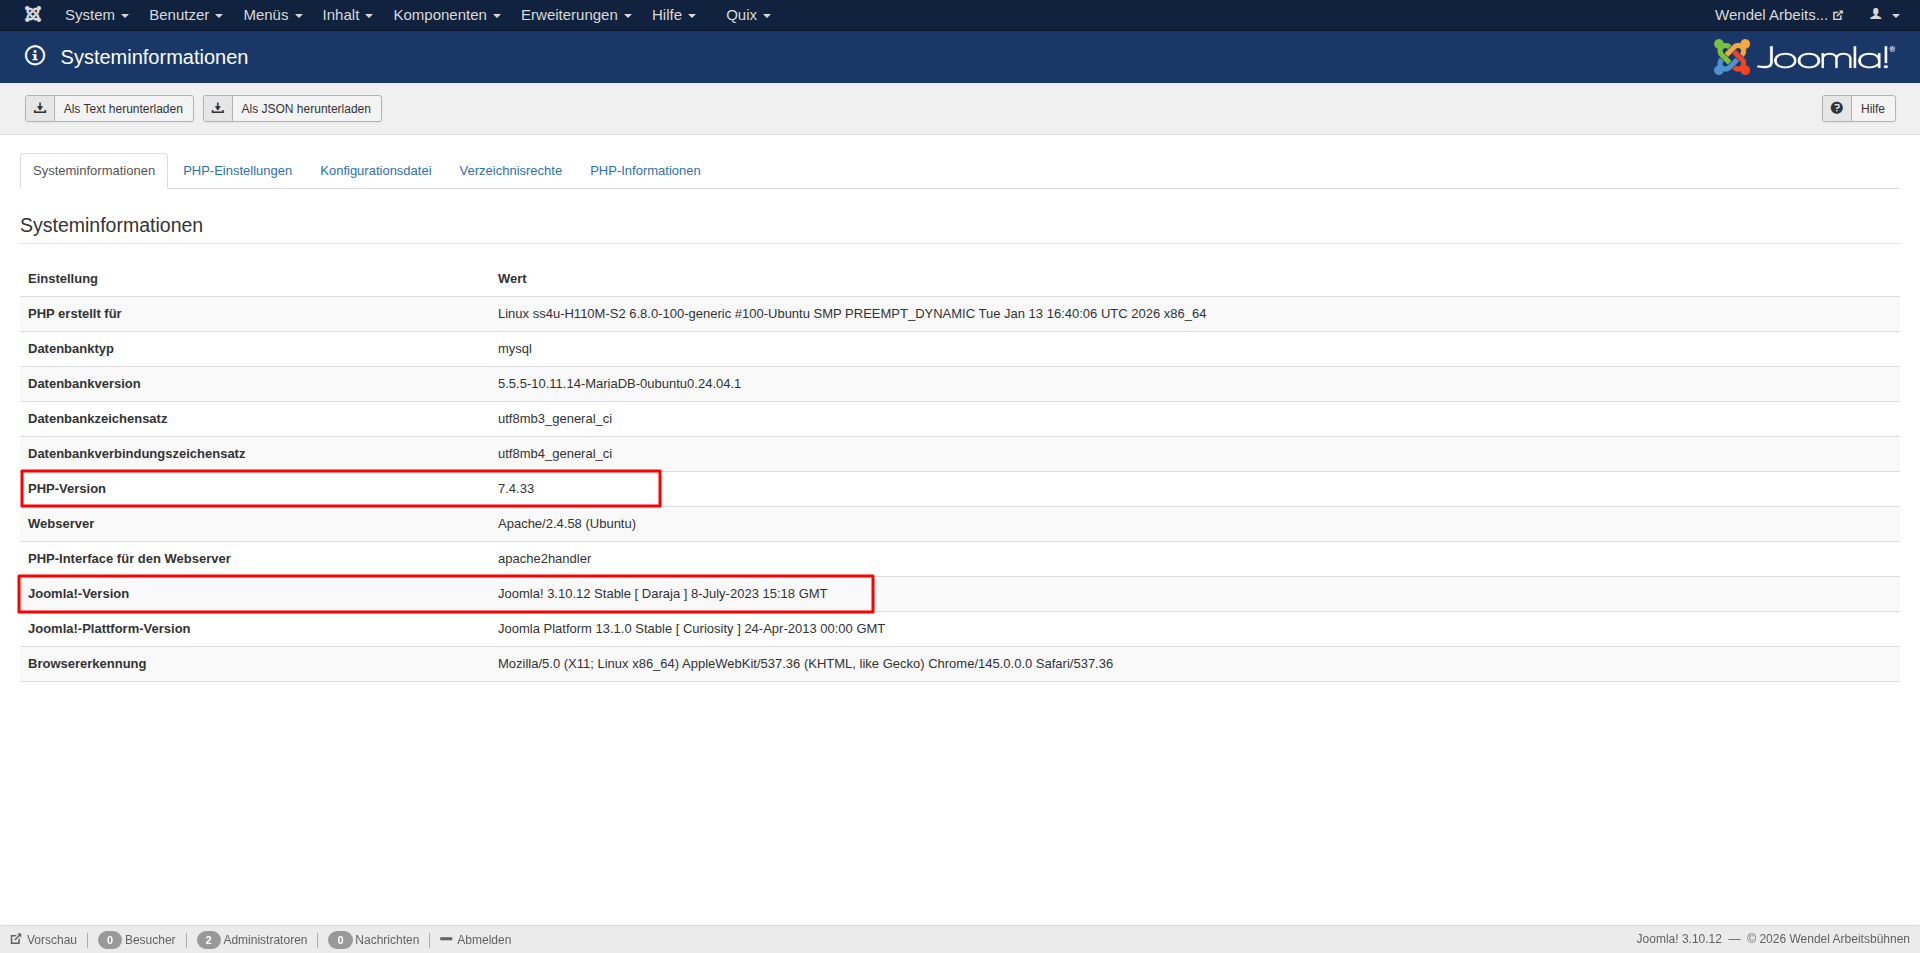Screen dimensions: 1920x953
Task: Click the Administratoren count badge
Action: pyautogui.click(x=208, y=940)
